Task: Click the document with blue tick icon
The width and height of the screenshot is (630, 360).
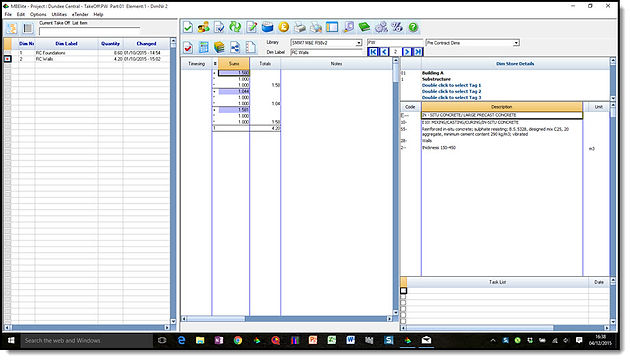Action: 219,27
